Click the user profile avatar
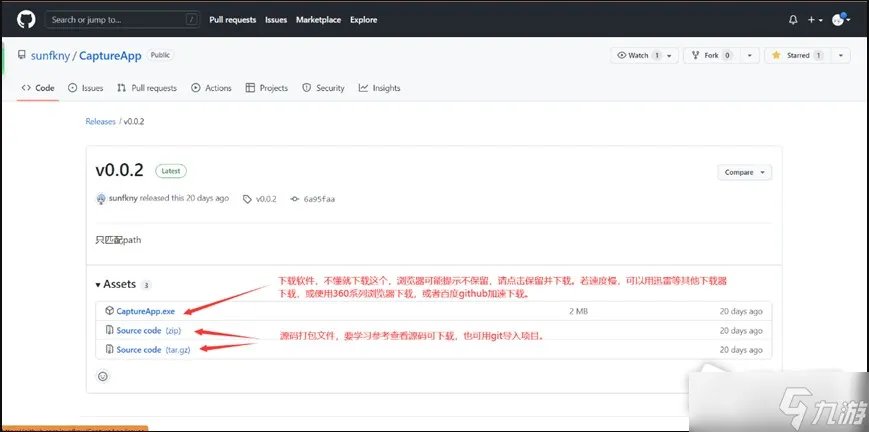Viewport: 869px width, 432px height. coord(838,19)
